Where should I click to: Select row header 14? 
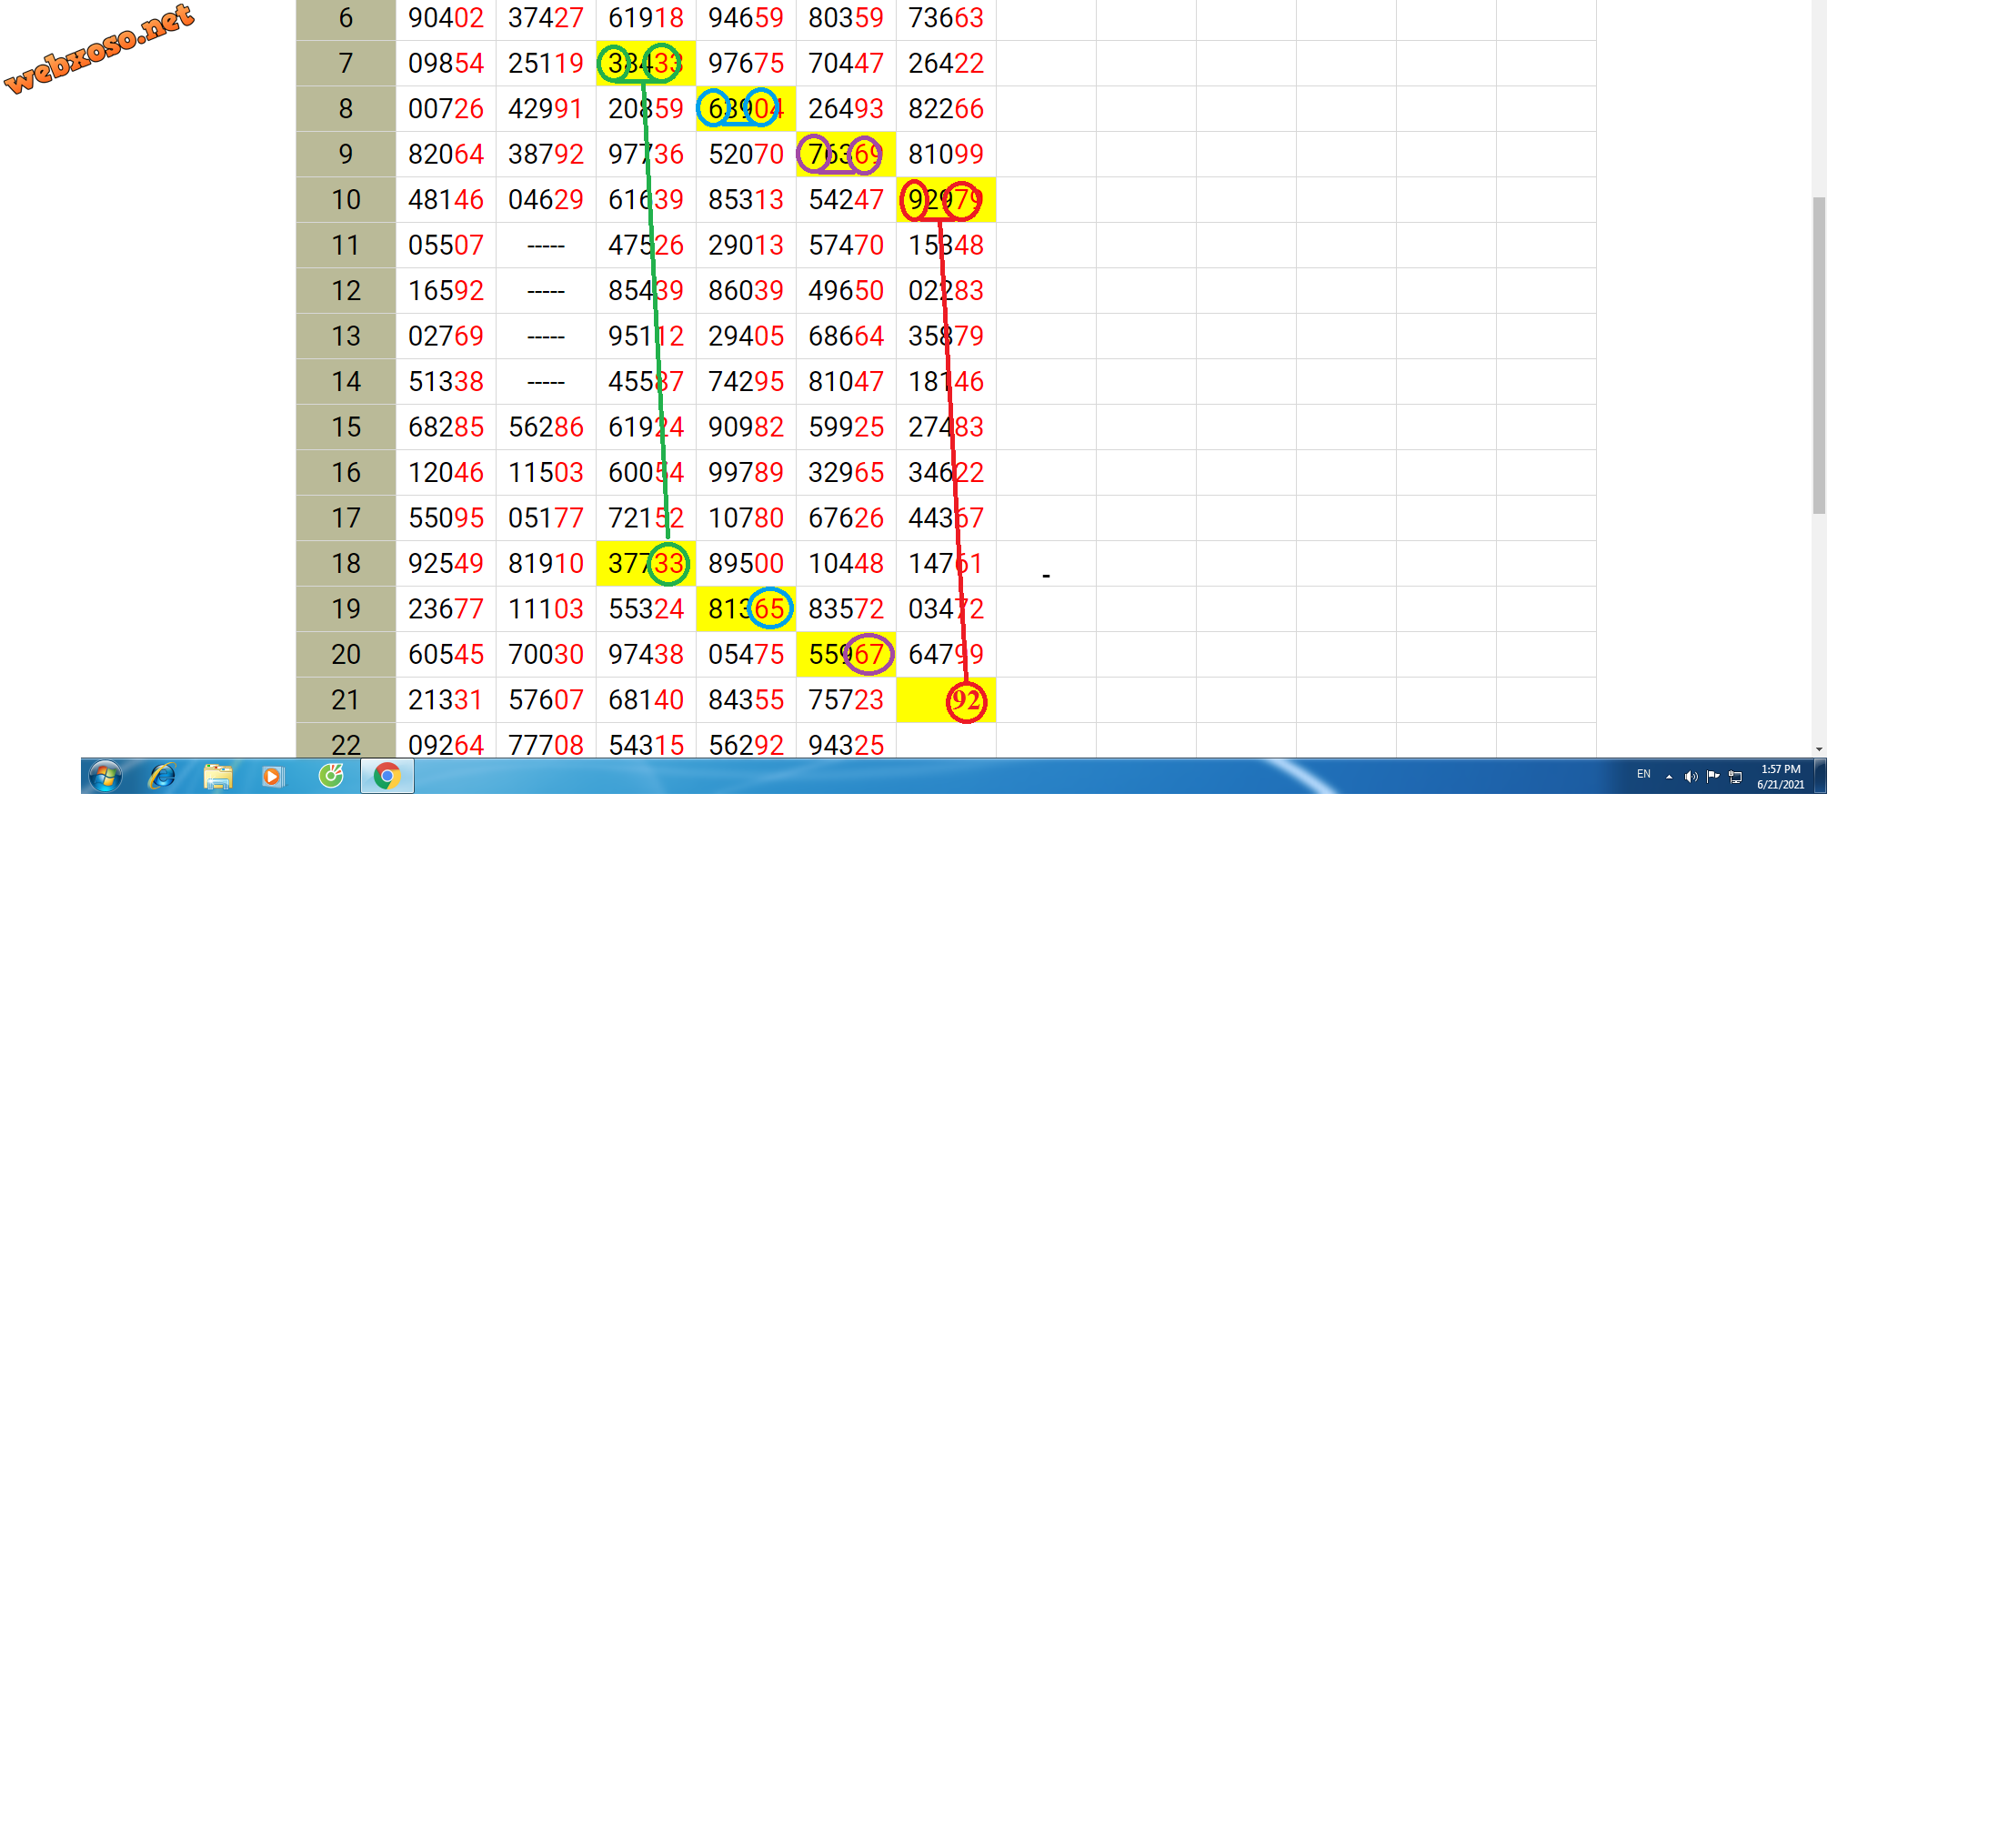346,382
